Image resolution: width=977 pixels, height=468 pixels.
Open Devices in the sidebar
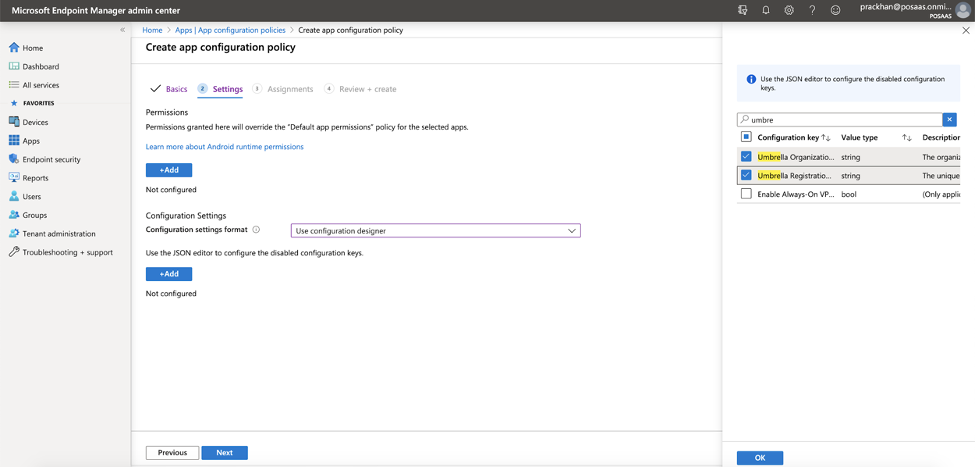[28, 122]
